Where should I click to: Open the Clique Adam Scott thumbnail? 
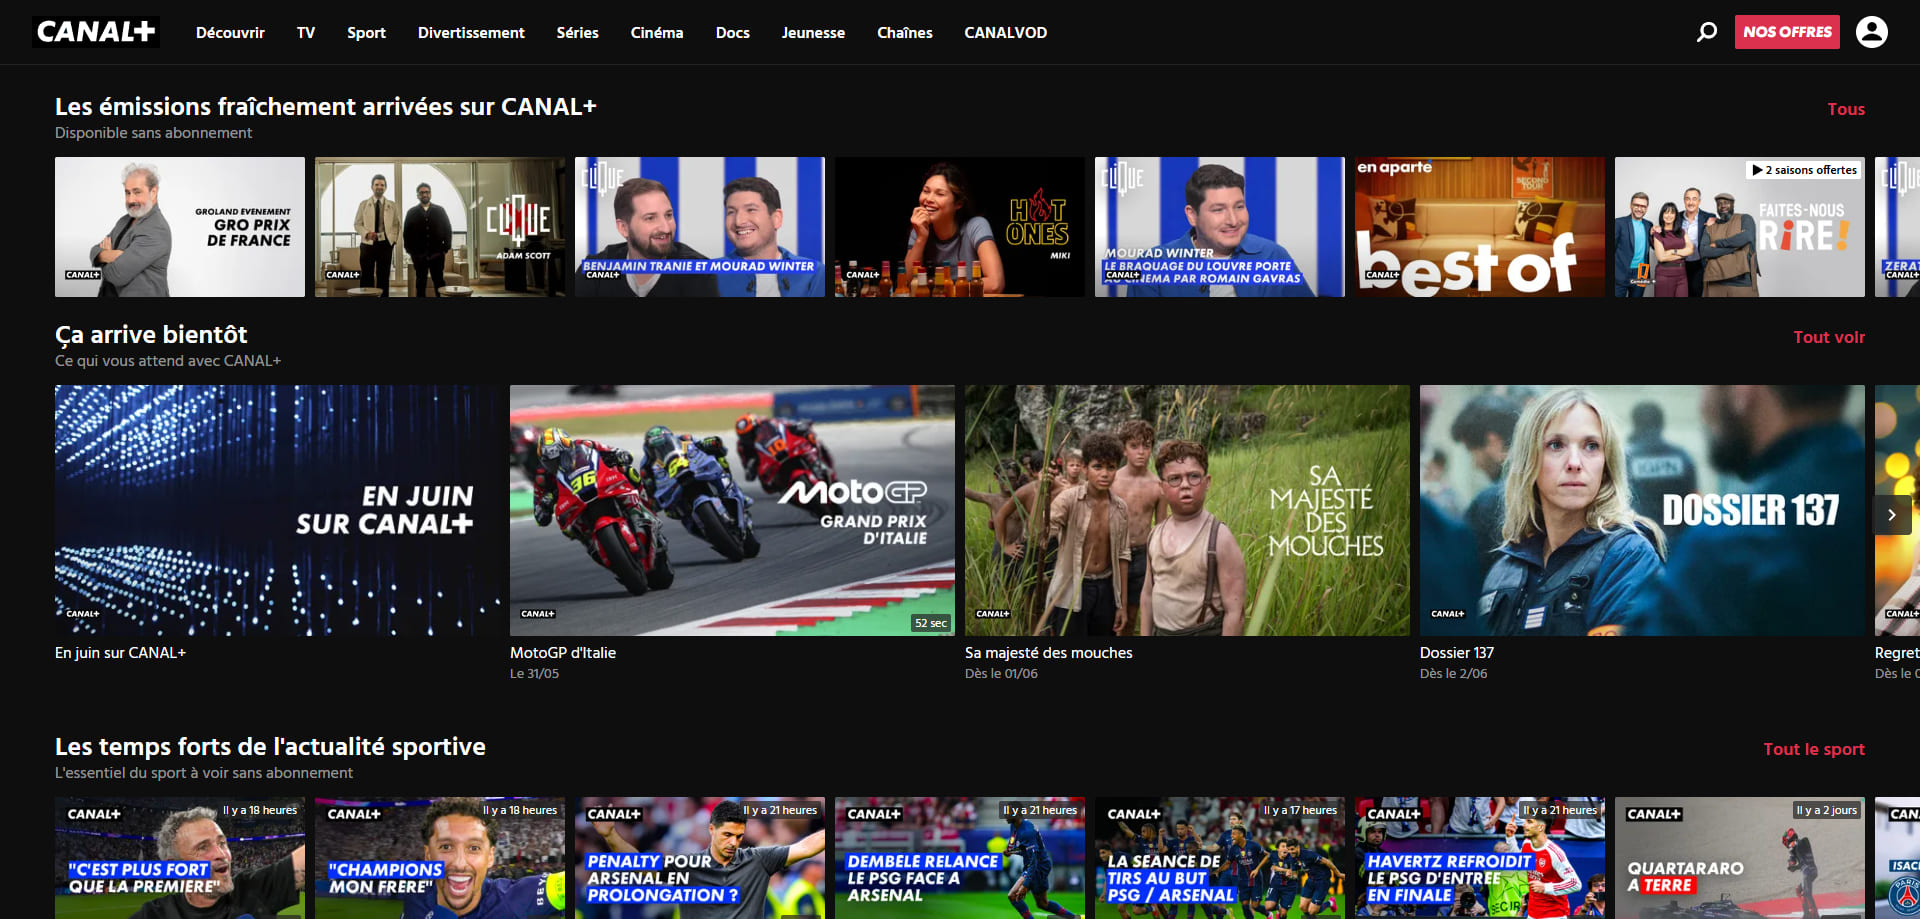point(440,227)
